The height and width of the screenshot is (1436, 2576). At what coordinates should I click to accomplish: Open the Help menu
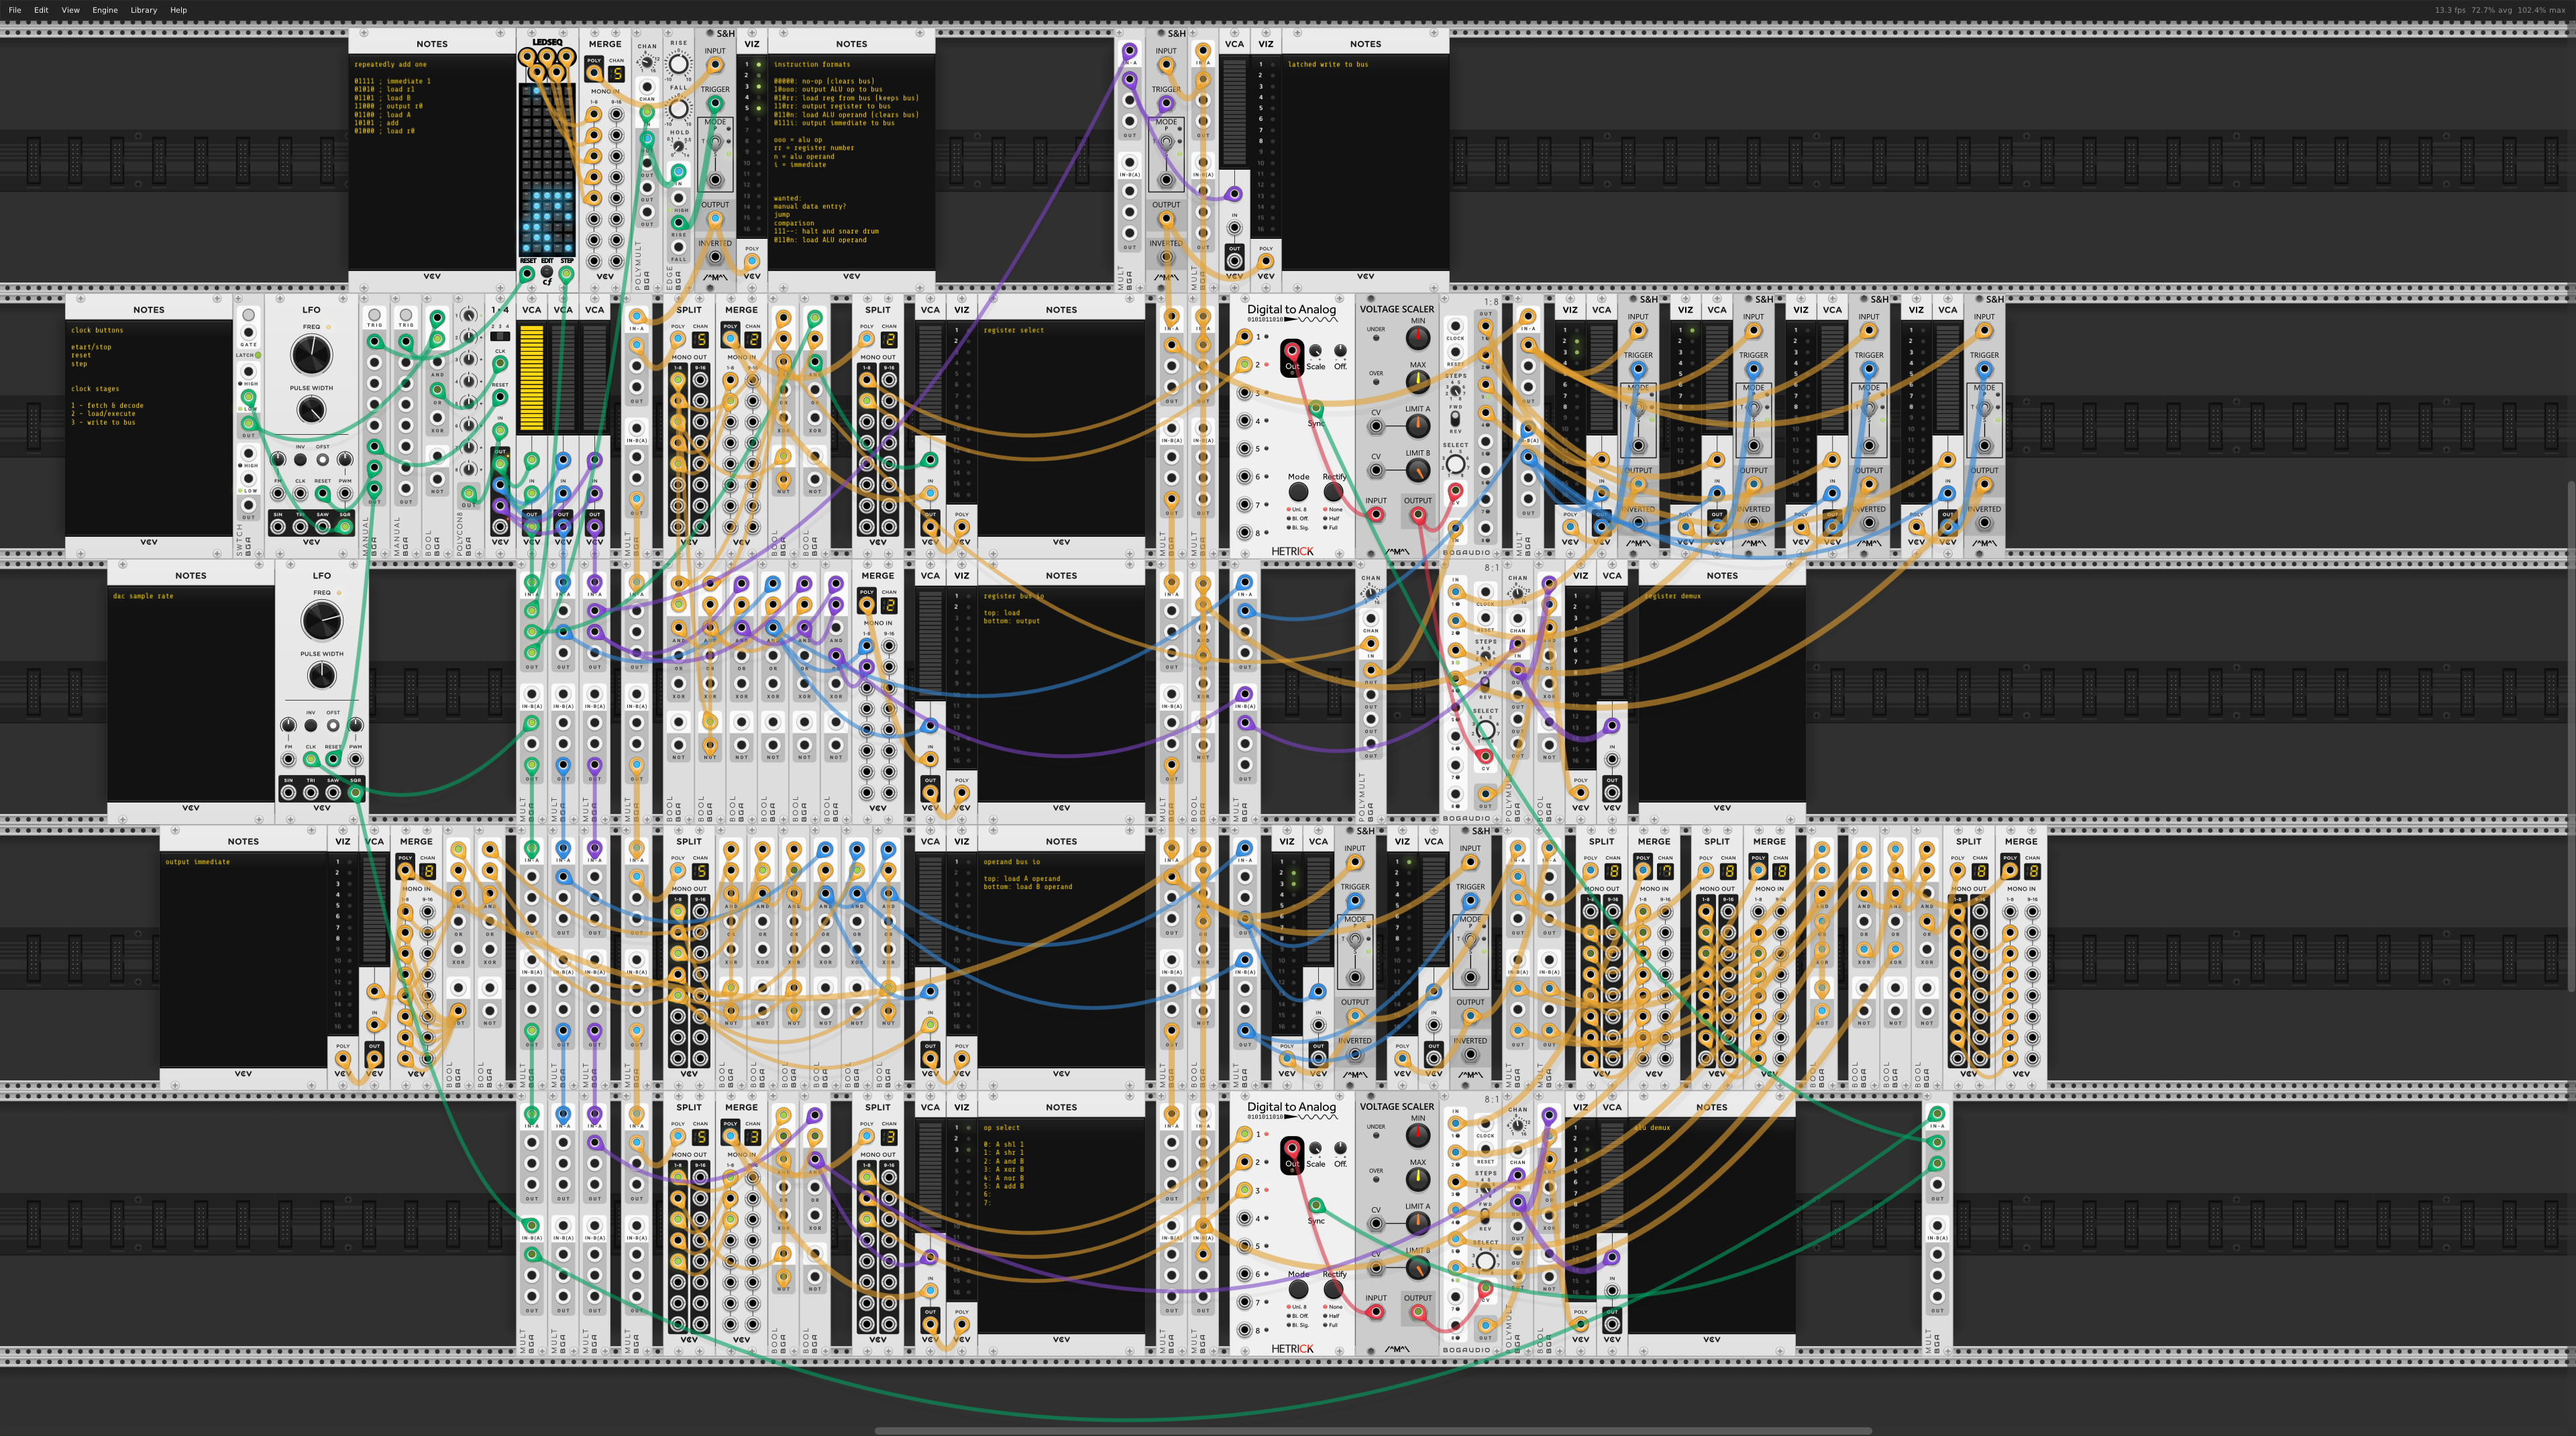tap(178, 10)
